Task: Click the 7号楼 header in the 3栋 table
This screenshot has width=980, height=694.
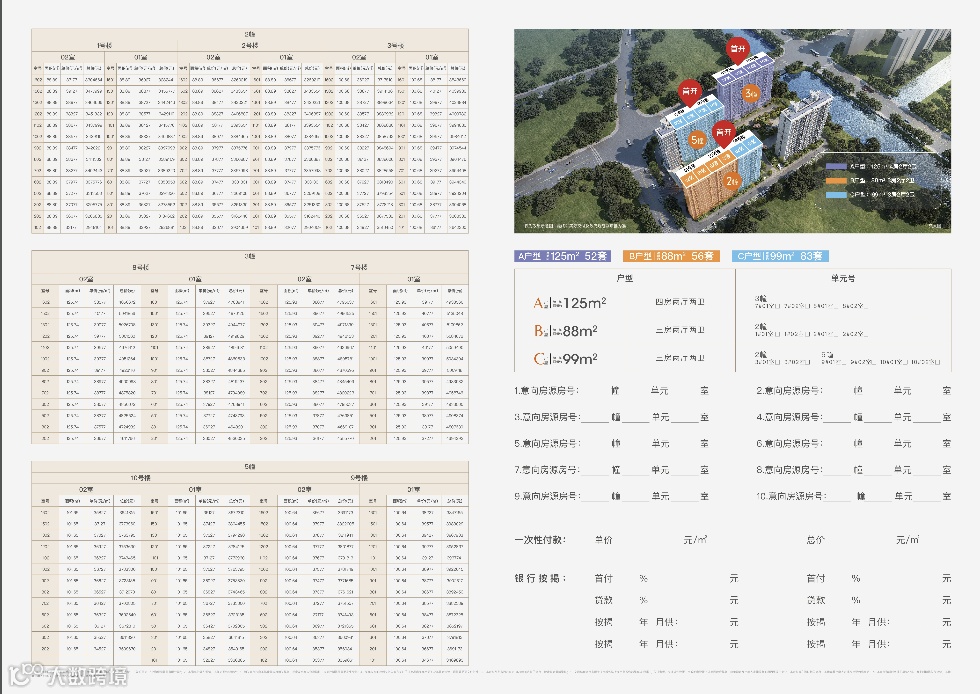Action: pos(359,268)
